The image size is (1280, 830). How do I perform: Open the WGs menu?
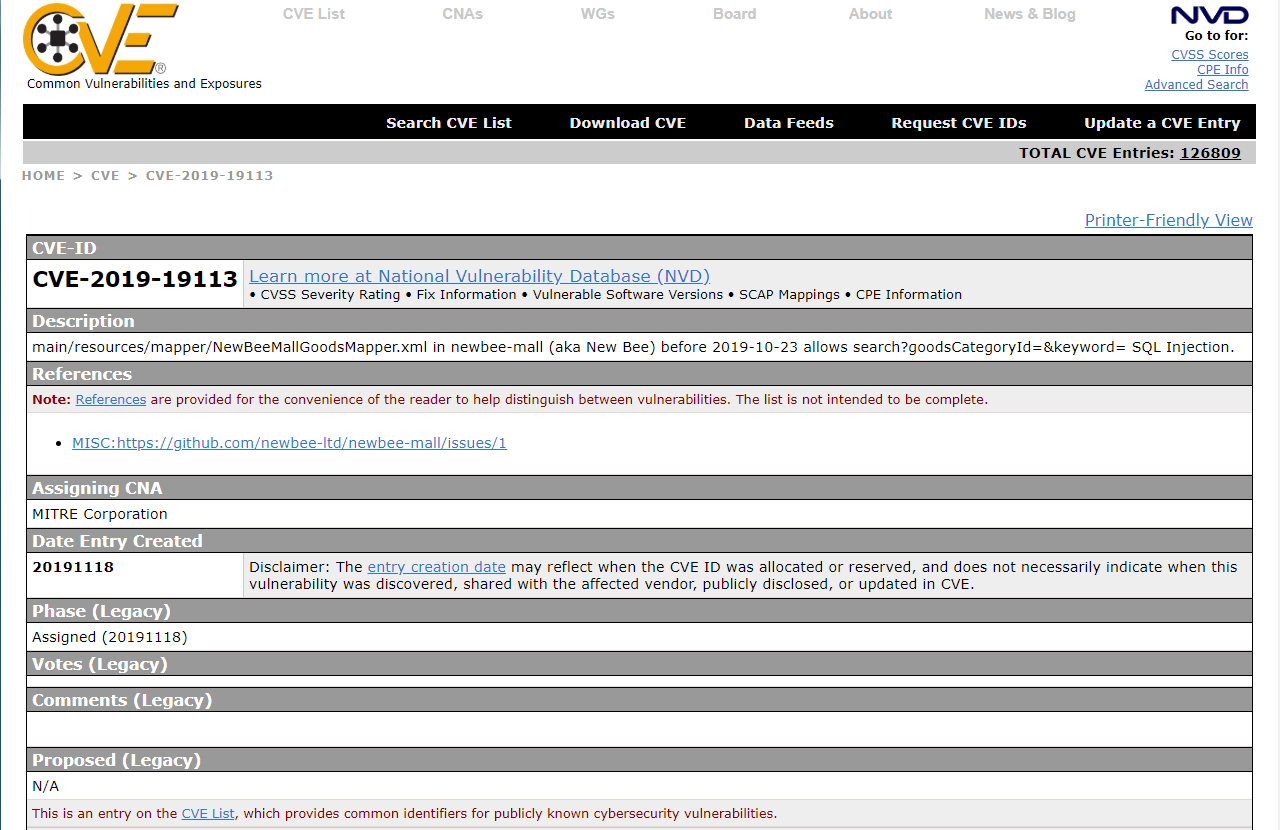(598, 14)
